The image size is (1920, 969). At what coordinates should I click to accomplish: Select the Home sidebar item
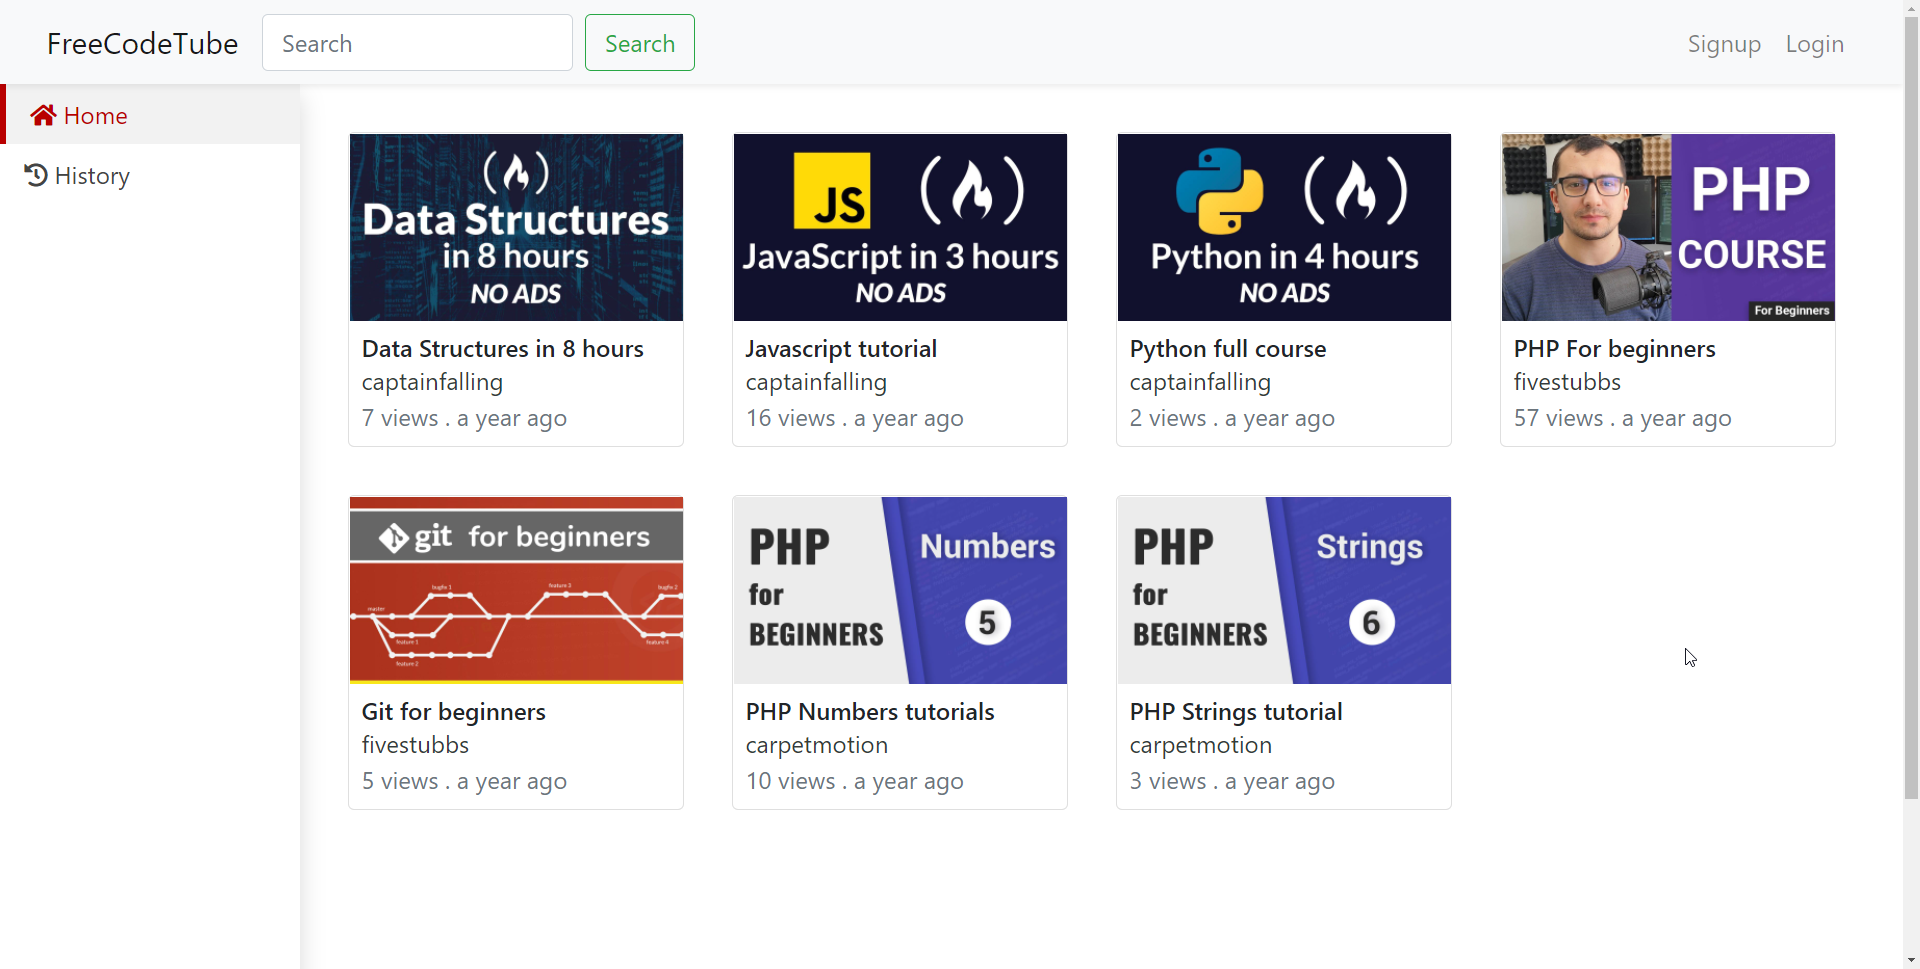(x=96, y=116)
